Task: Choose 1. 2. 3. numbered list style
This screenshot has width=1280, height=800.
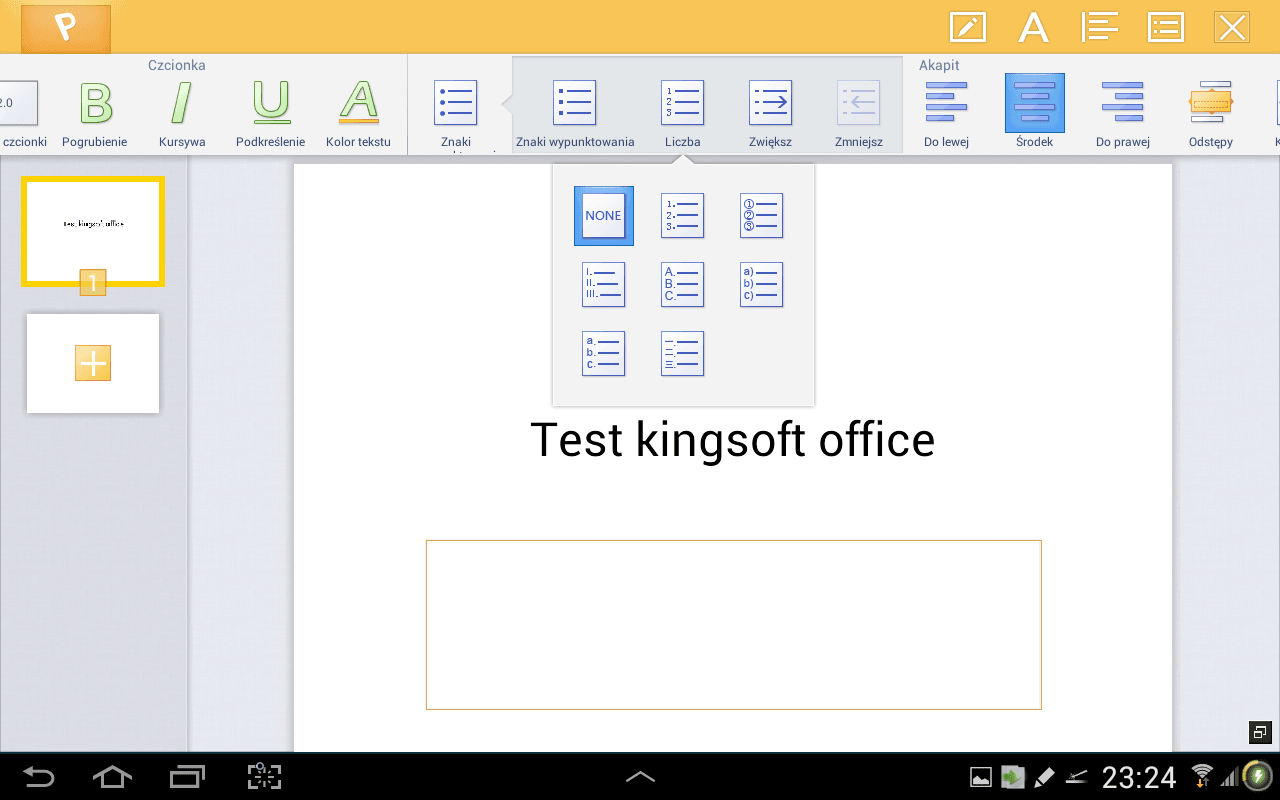Action: (x=683, y=216)
